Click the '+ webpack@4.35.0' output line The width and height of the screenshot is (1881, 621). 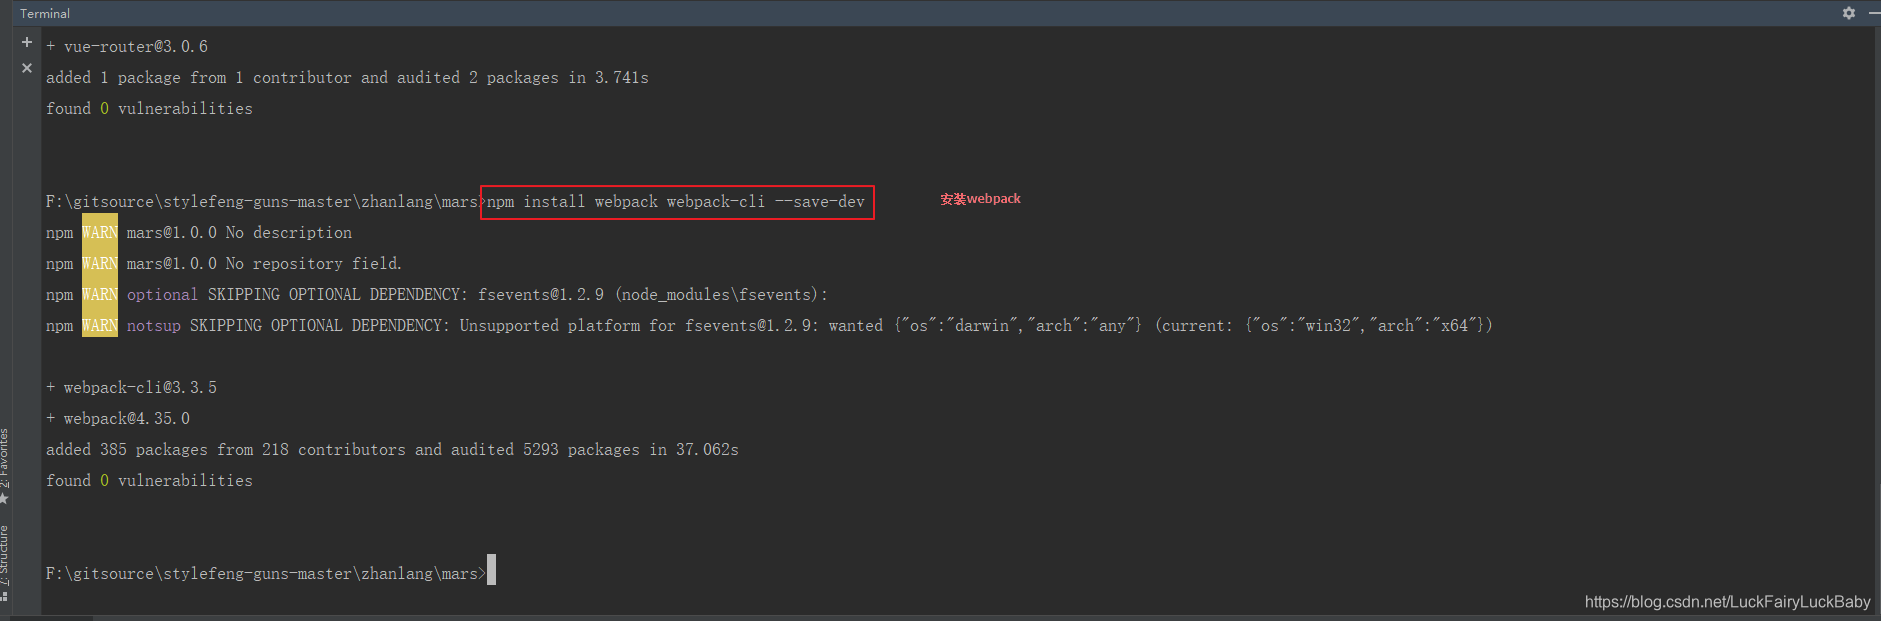click(x=118, y=419)
